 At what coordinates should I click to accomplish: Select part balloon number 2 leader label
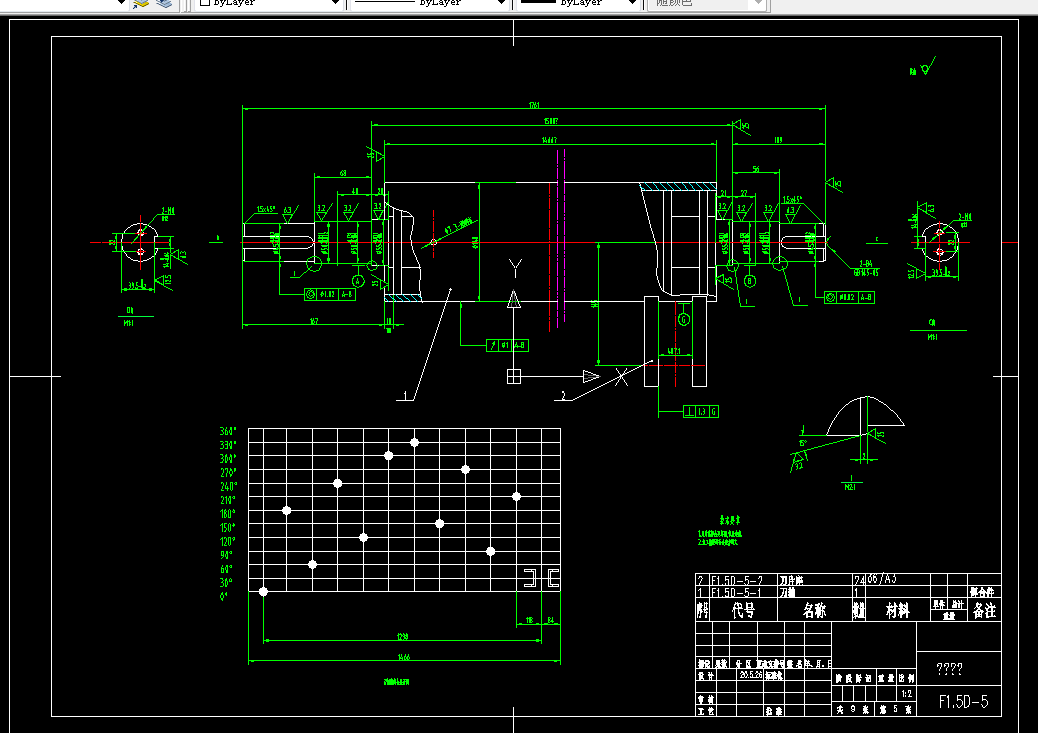coord(563,396)
